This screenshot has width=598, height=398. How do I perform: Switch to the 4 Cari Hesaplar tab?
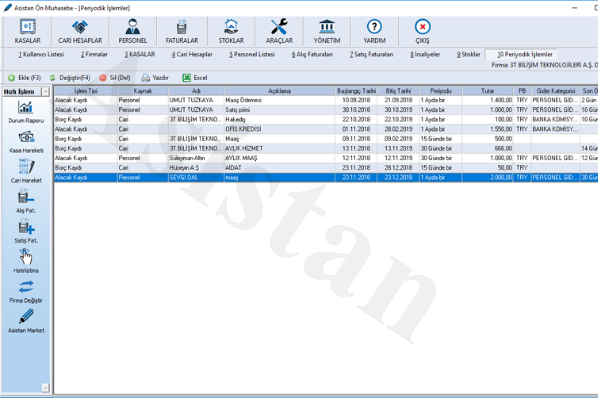pyautogui.click(x=192, y=55)
